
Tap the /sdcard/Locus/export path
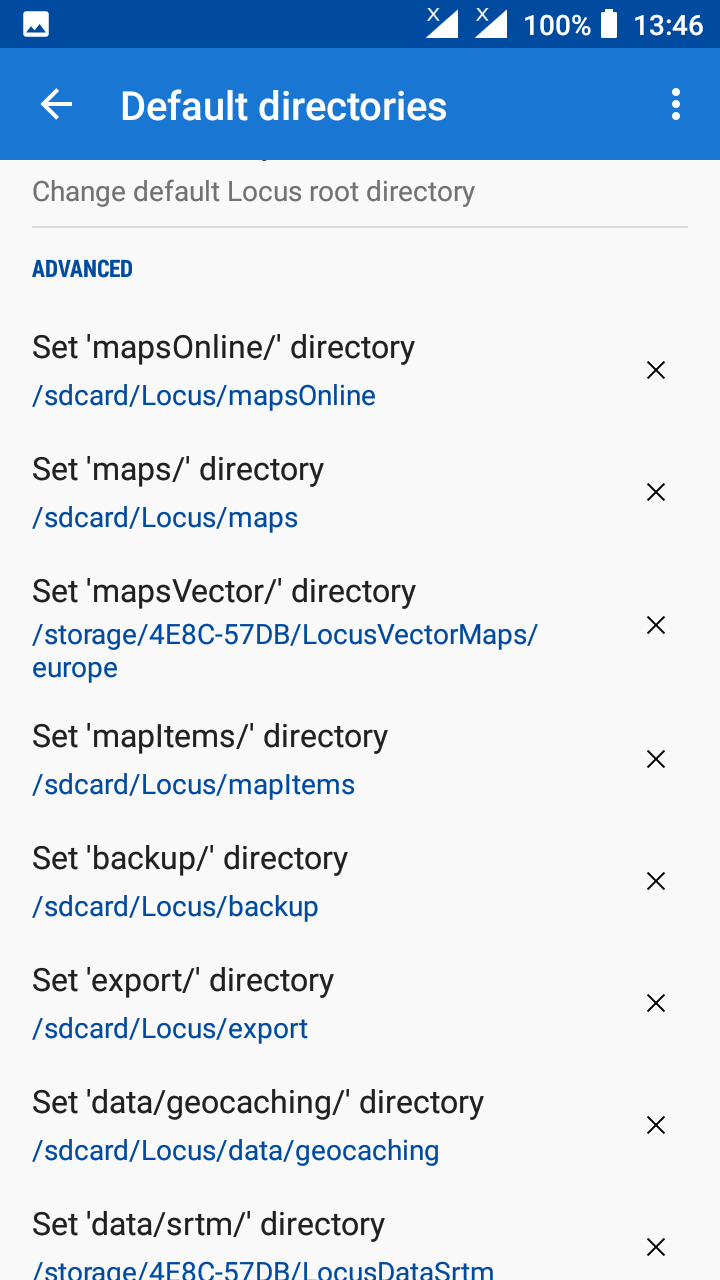[x=170, y=1029]
